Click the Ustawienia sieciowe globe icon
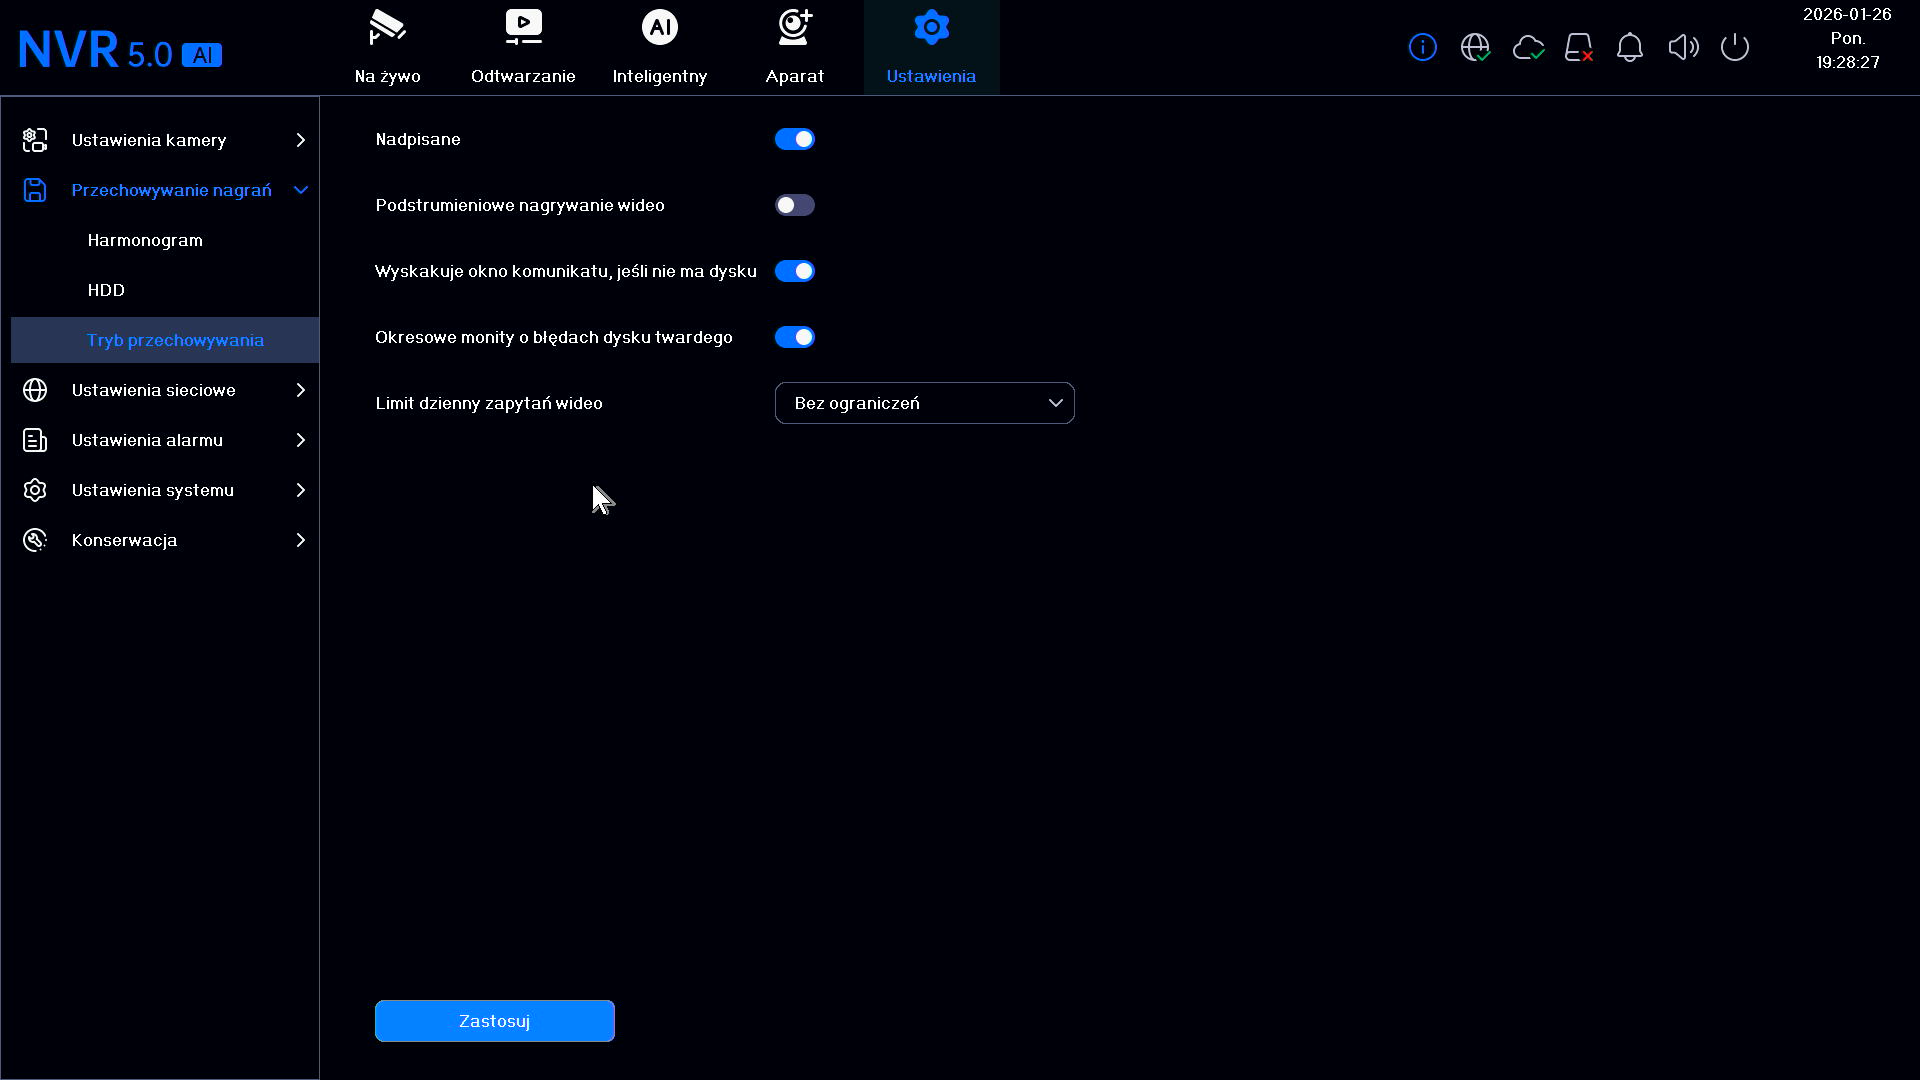 tap(35, 390)
